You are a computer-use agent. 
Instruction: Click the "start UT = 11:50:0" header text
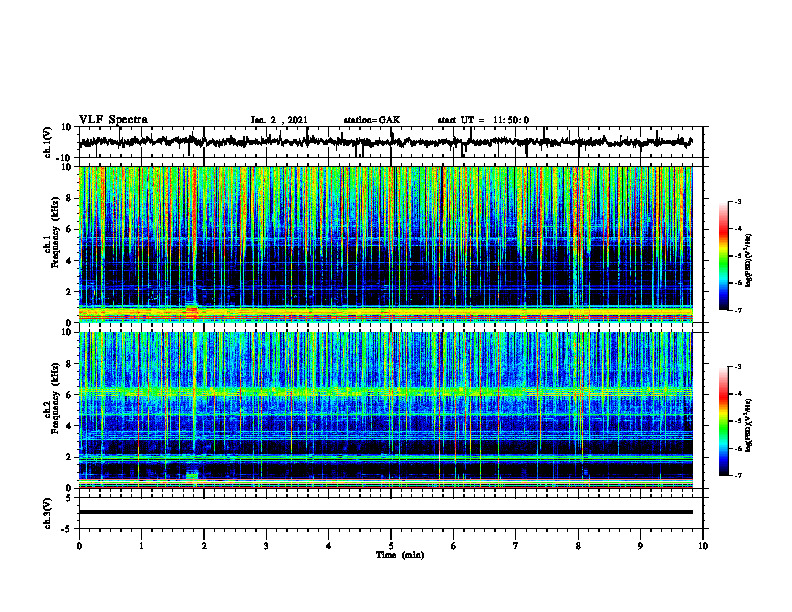[x=483, y=120]
